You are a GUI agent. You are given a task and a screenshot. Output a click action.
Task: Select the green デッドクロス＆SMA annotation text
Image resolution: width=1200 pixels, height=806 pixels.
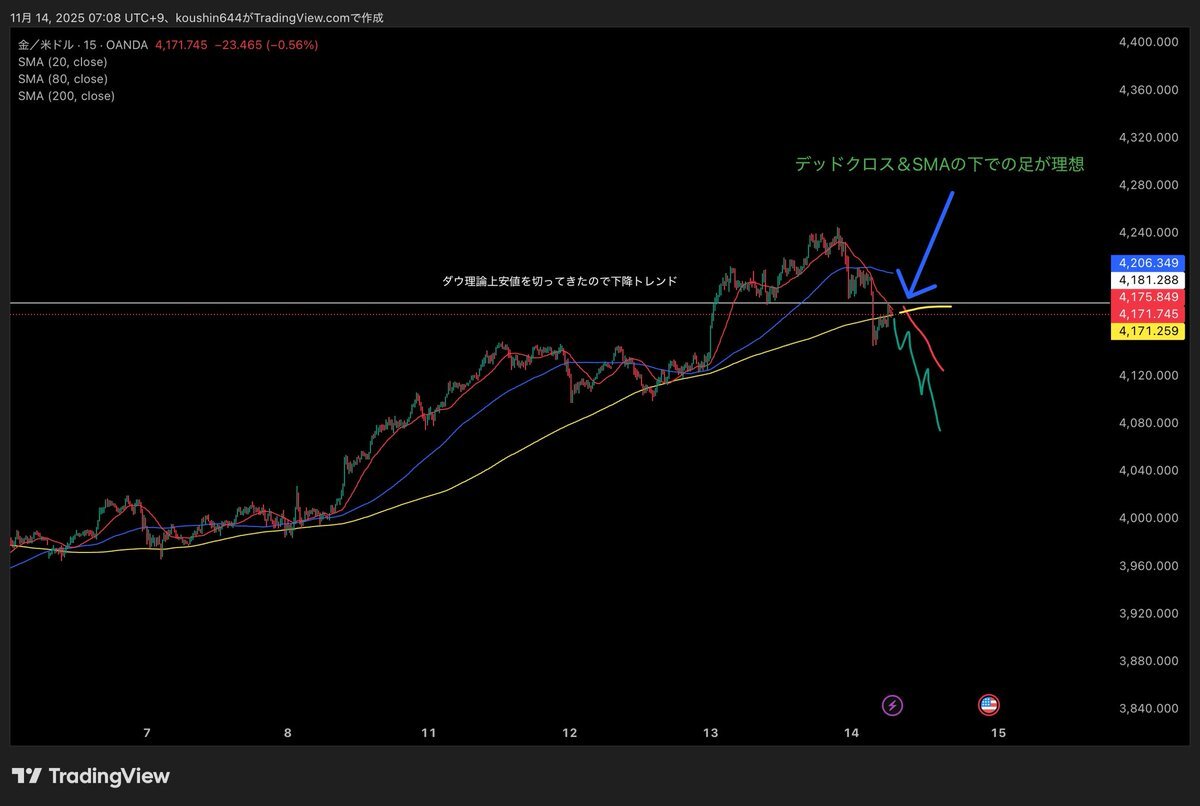939,165
